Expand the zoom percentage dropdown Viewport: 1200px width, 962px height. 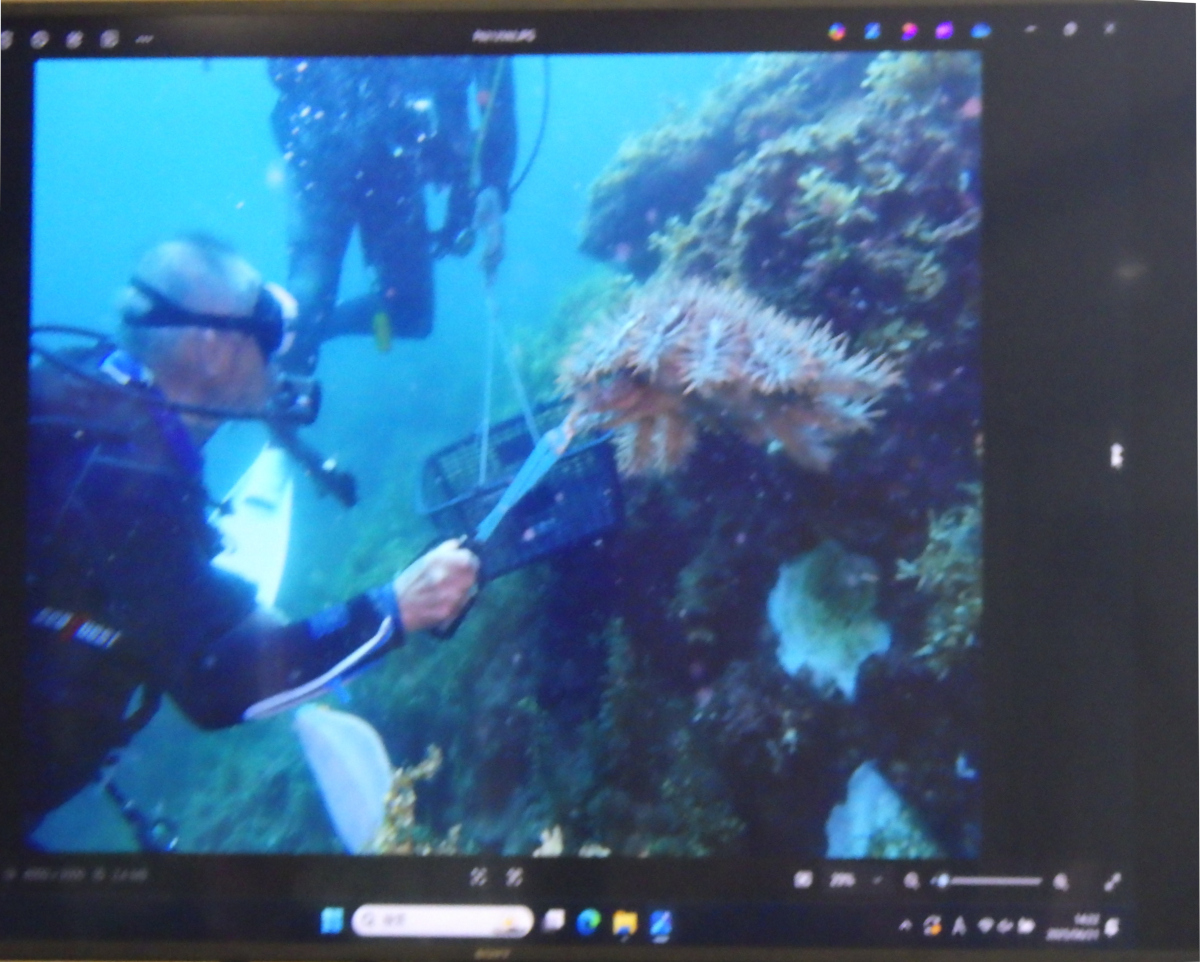877,881
